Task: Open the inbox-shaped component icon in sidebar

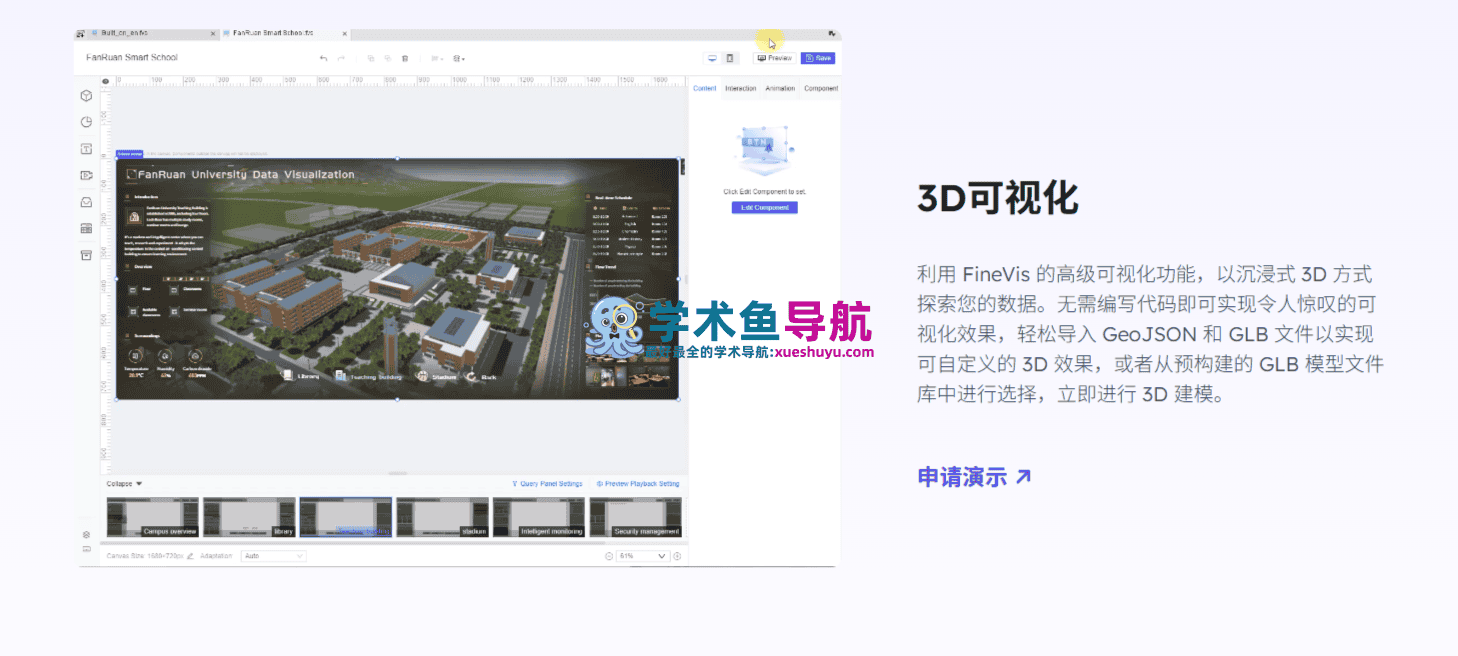Action: coord(86,202)
